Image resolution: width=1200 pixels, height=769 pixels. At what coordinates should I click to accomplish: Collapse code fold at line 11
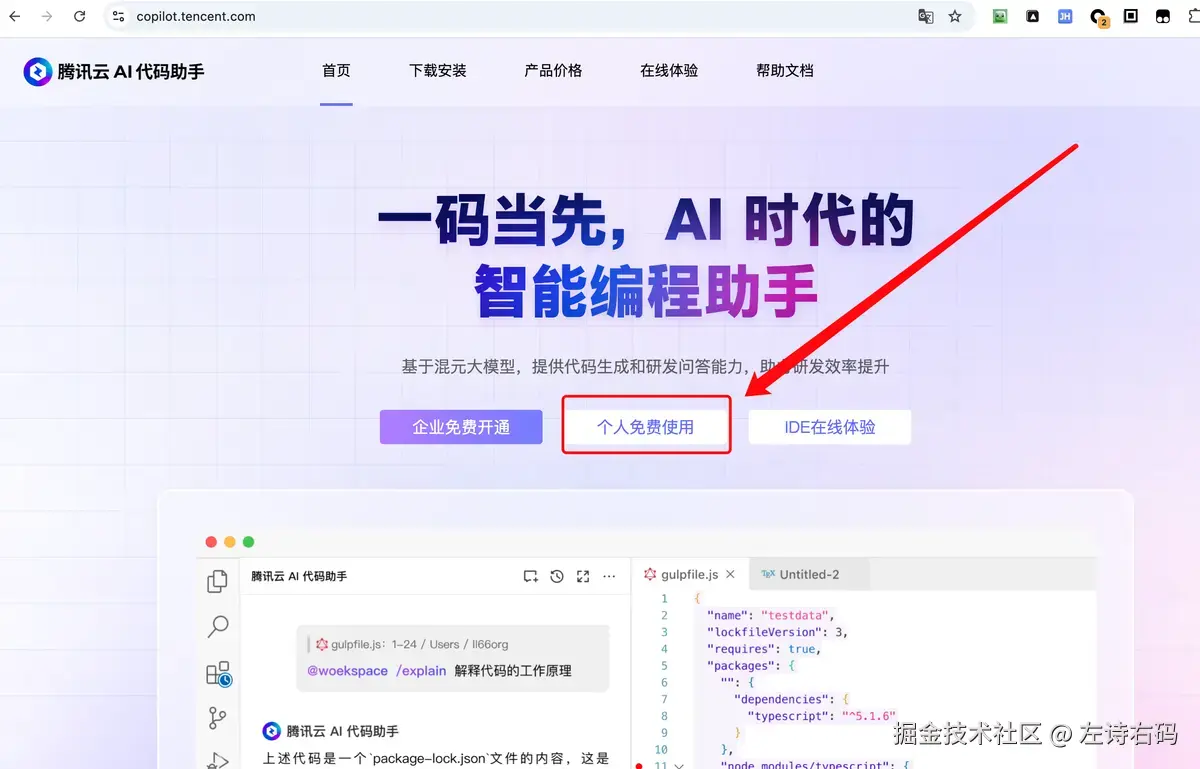click(679, 765)
